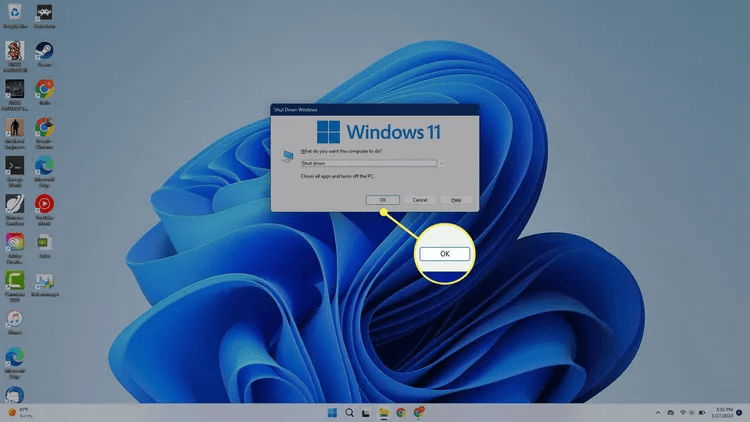750x422 pixels.
Task: Show hidden system tray icons
Action: click(x=658, y=412)
